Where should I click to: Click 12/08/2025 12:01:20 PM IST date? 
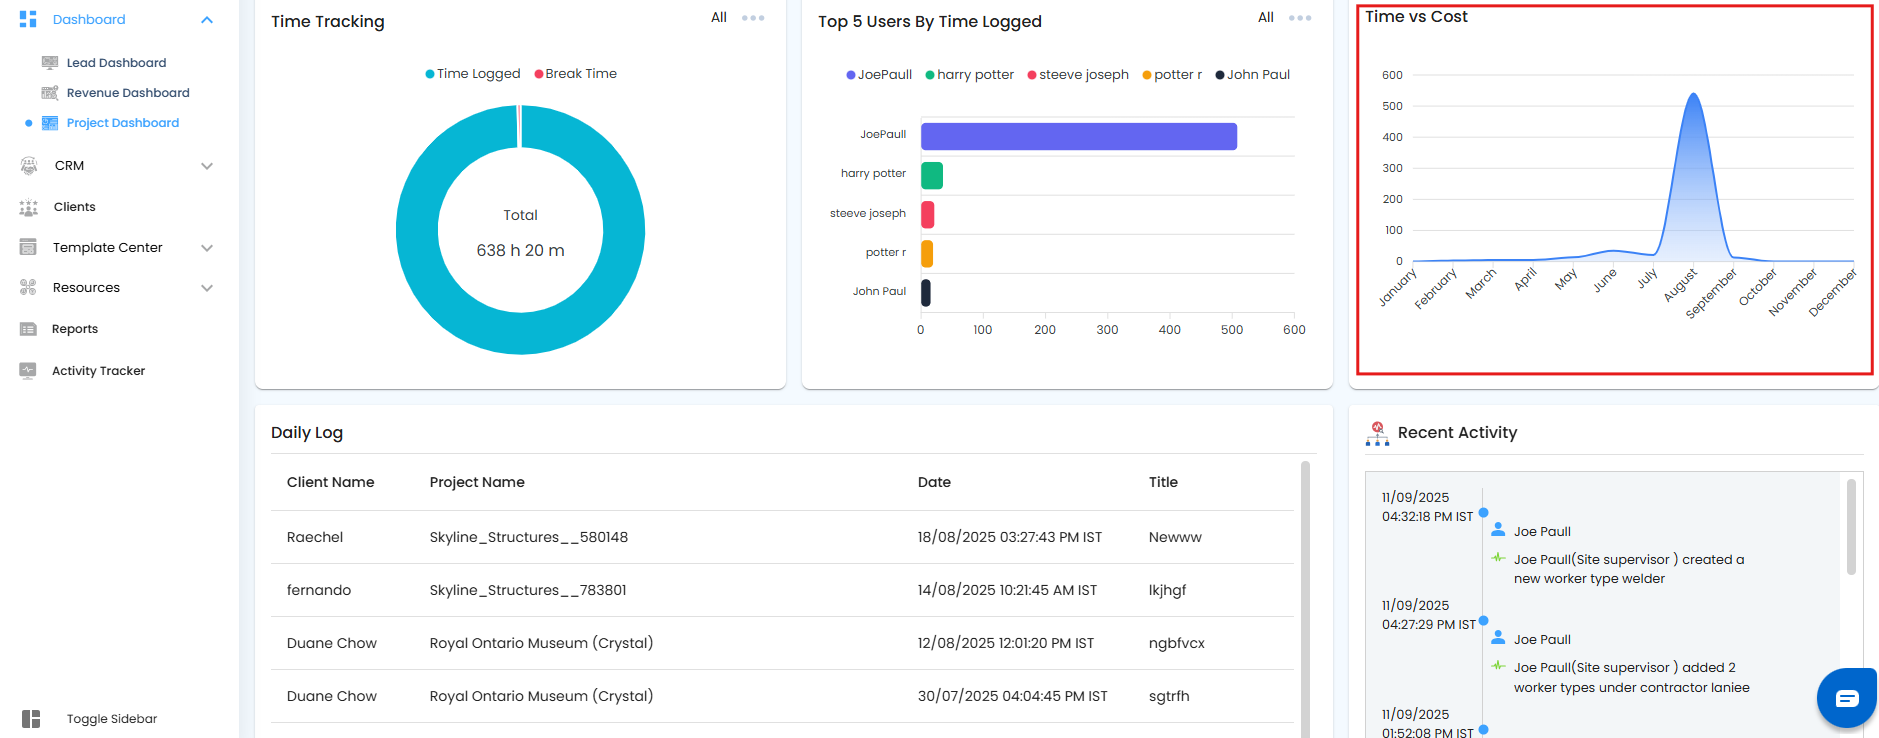click(x=1006, y=643)
